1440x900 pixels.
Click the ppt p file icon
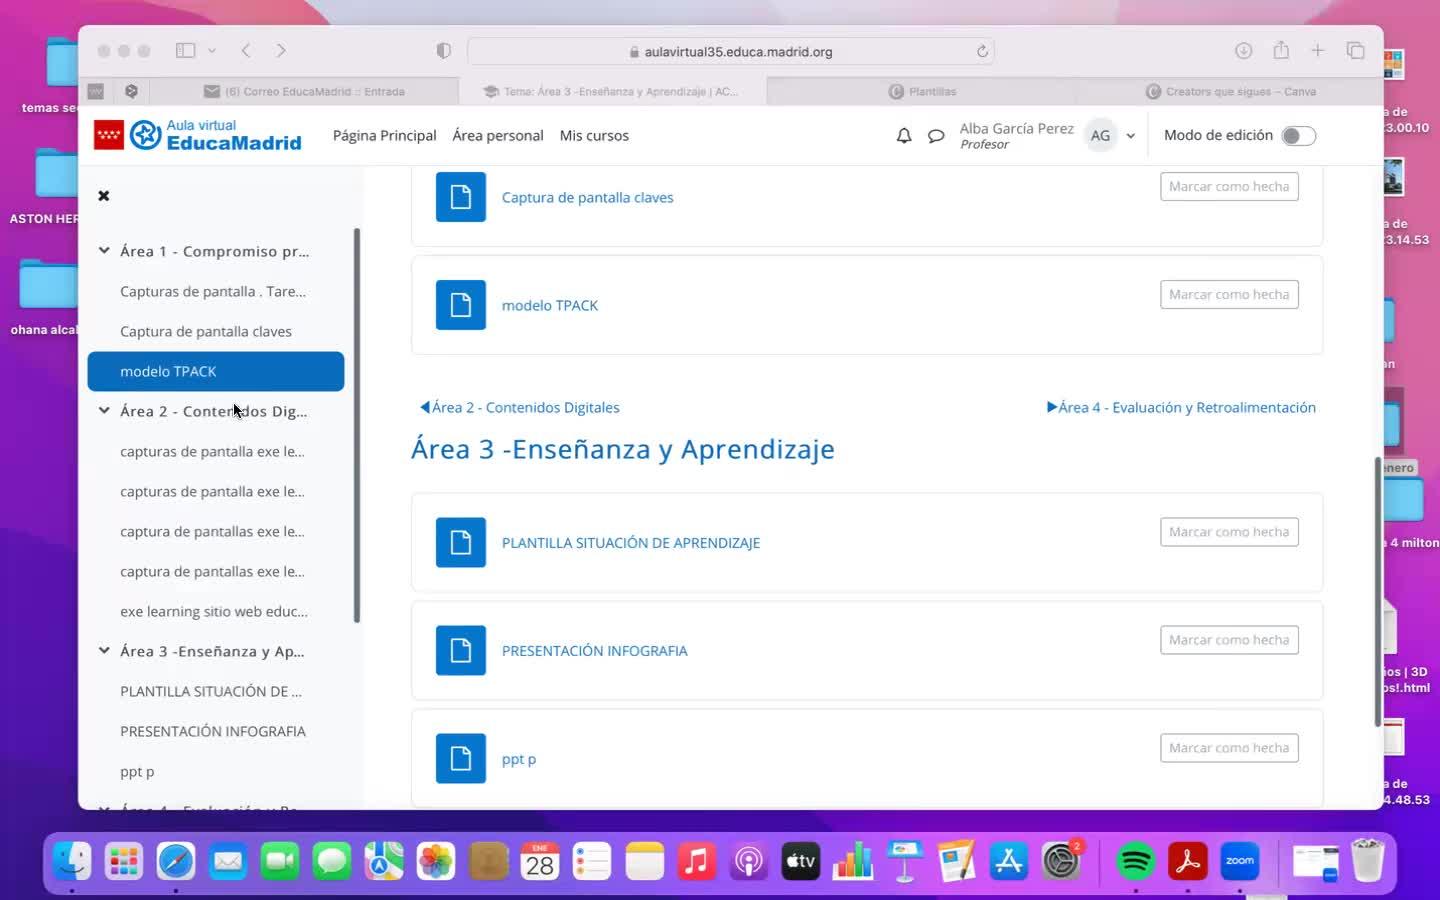pyautogui.click(x=461, y=758)
